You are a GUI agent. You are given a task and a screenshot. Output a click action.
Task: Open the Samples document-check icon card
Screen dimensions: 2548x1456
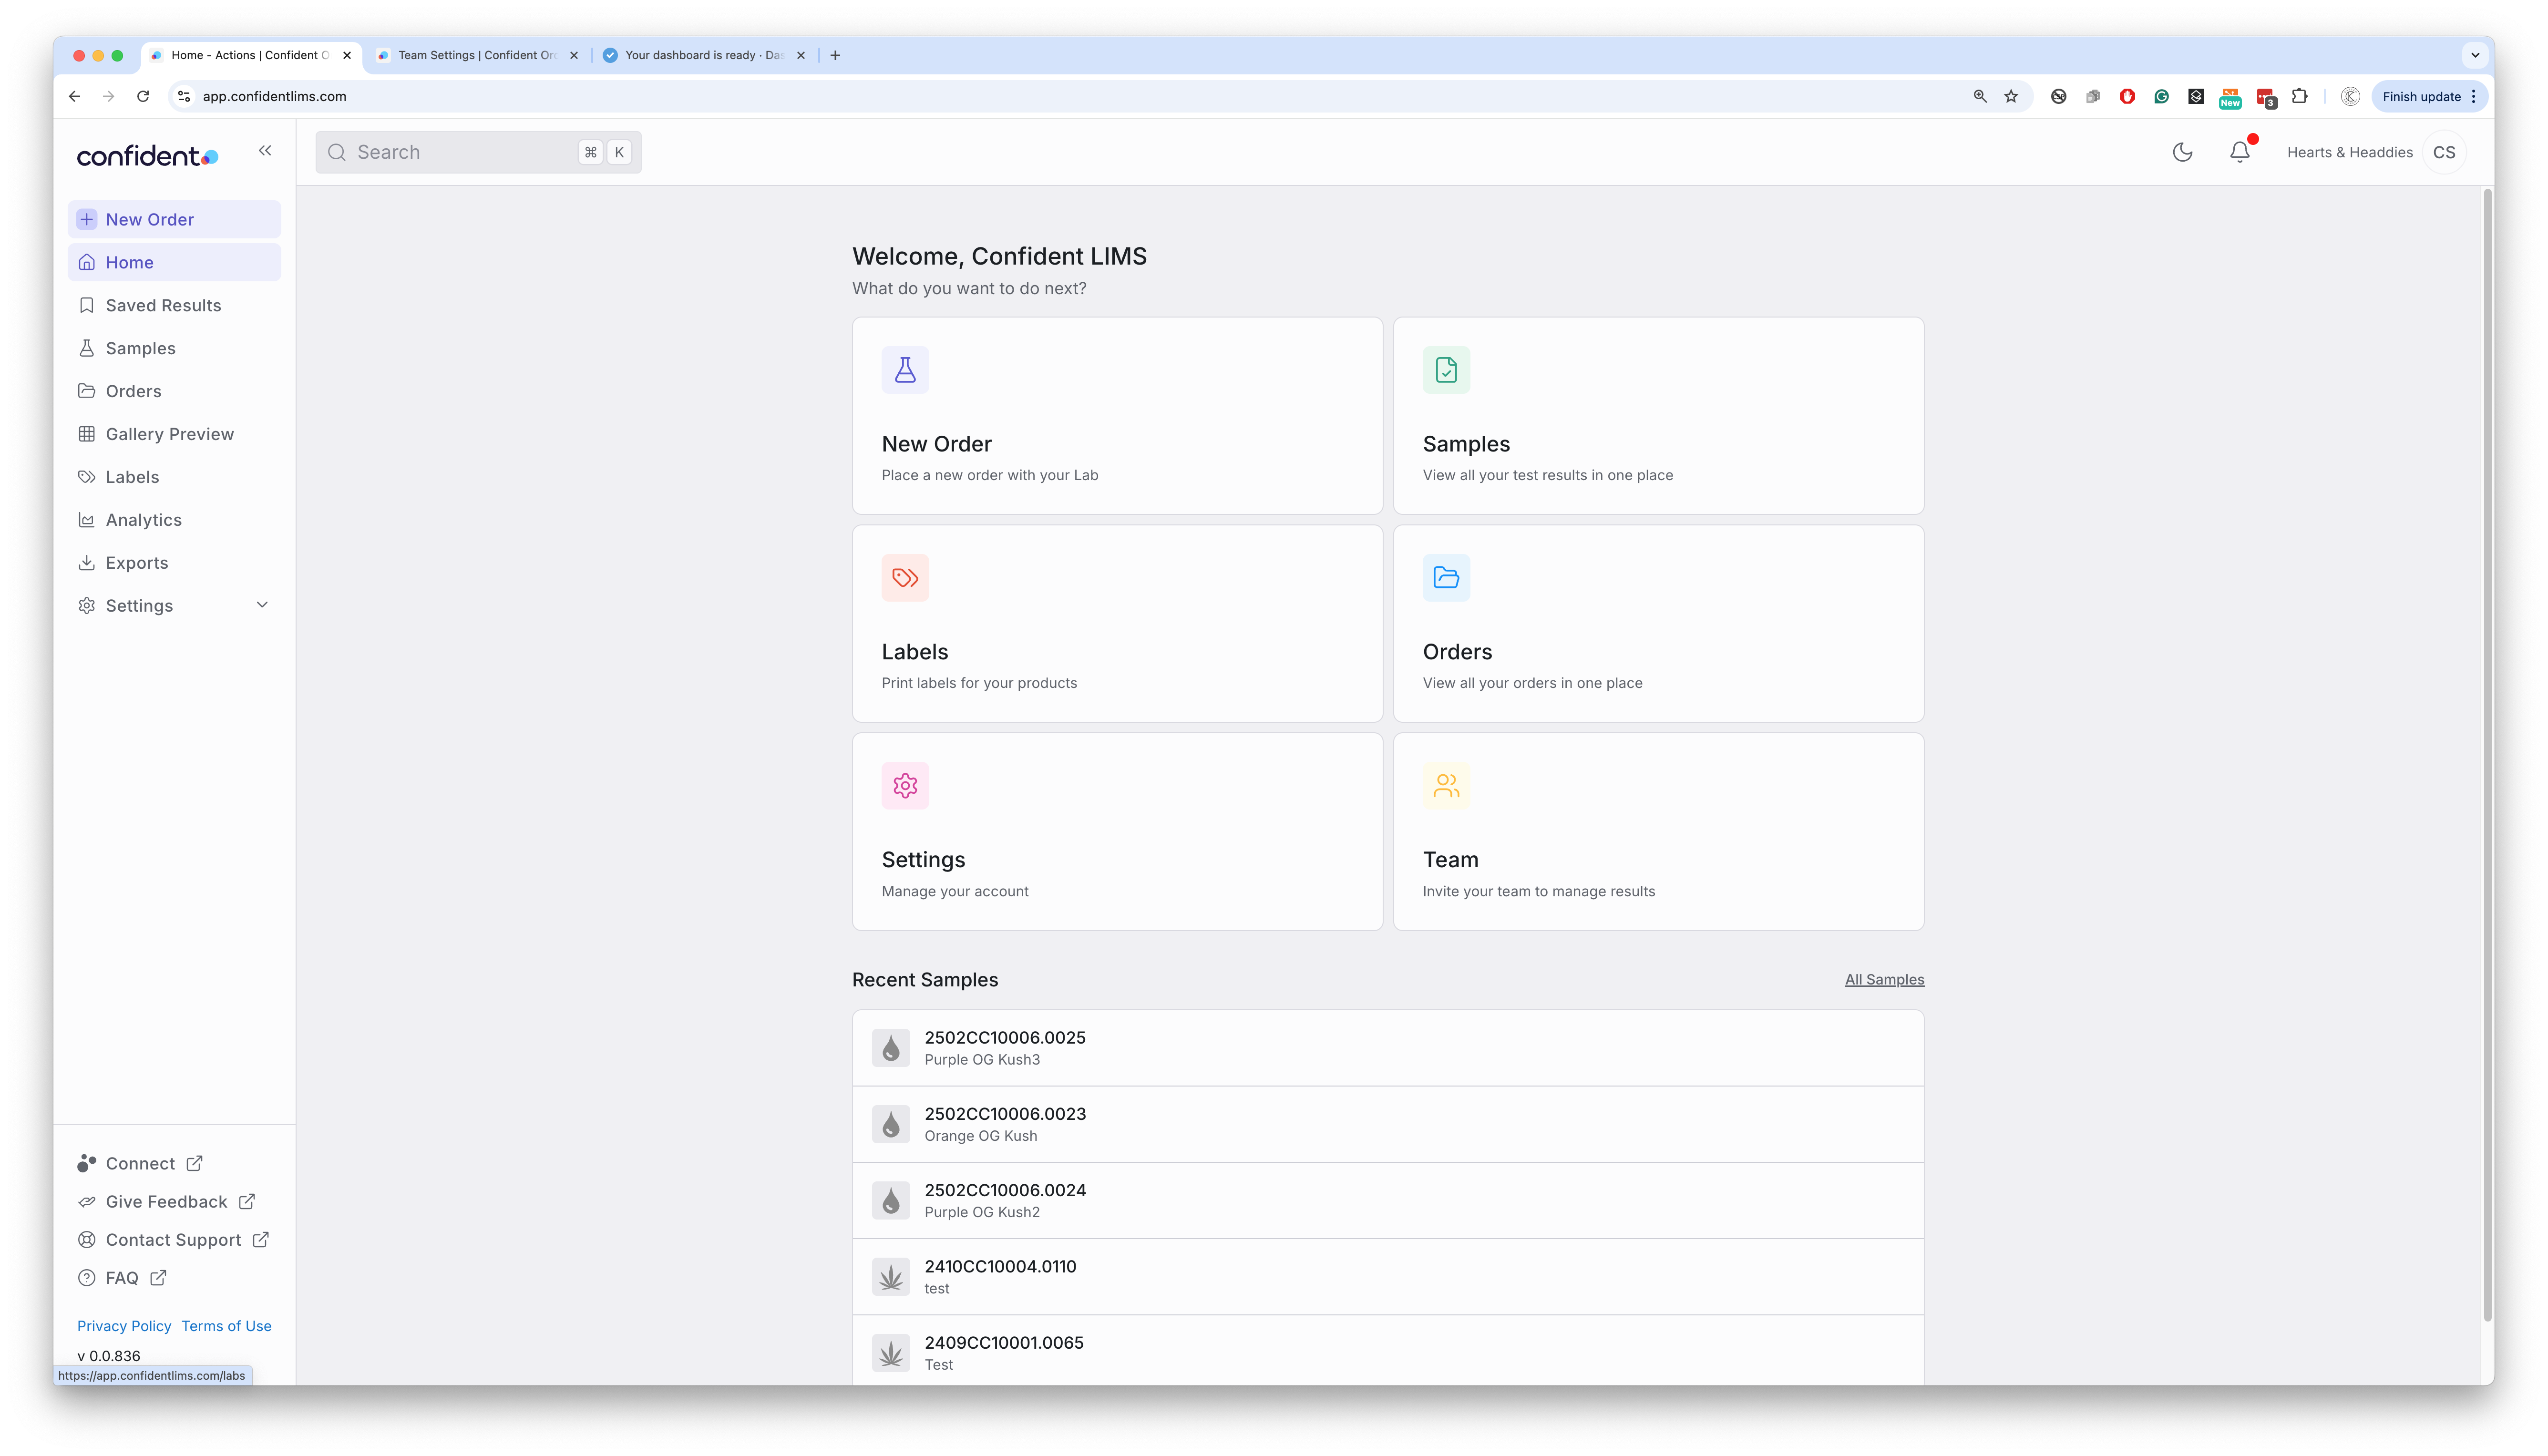tap(1446, 370)
